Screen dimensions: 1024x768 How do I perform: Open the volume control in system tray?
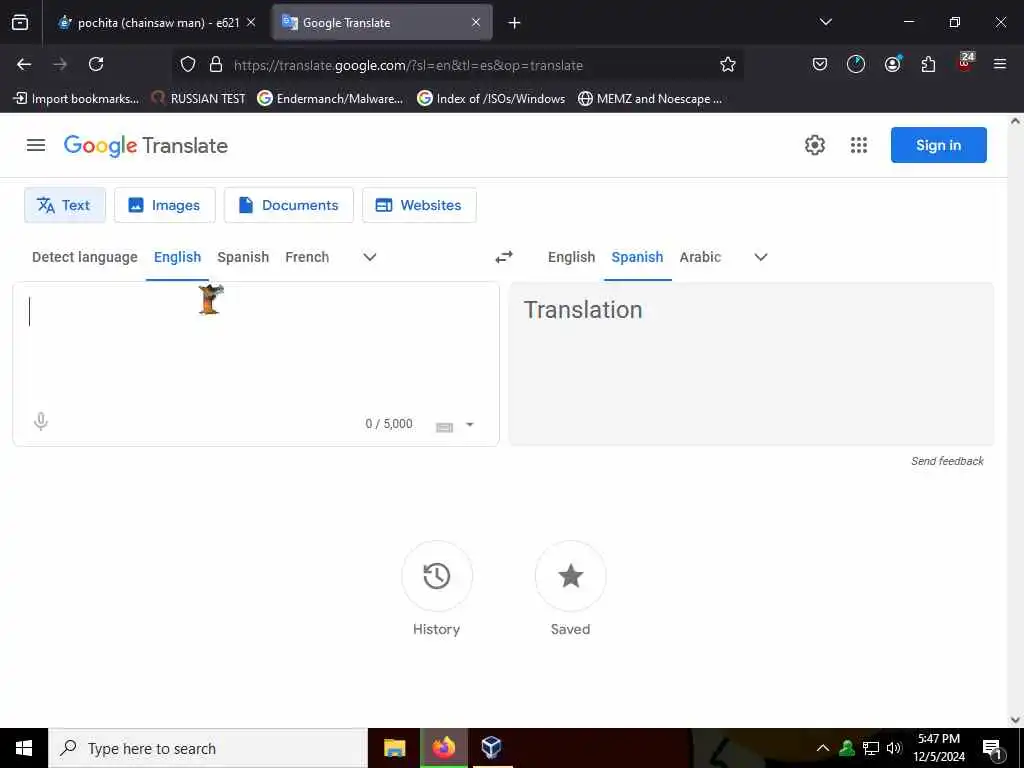tap(894, 748)
